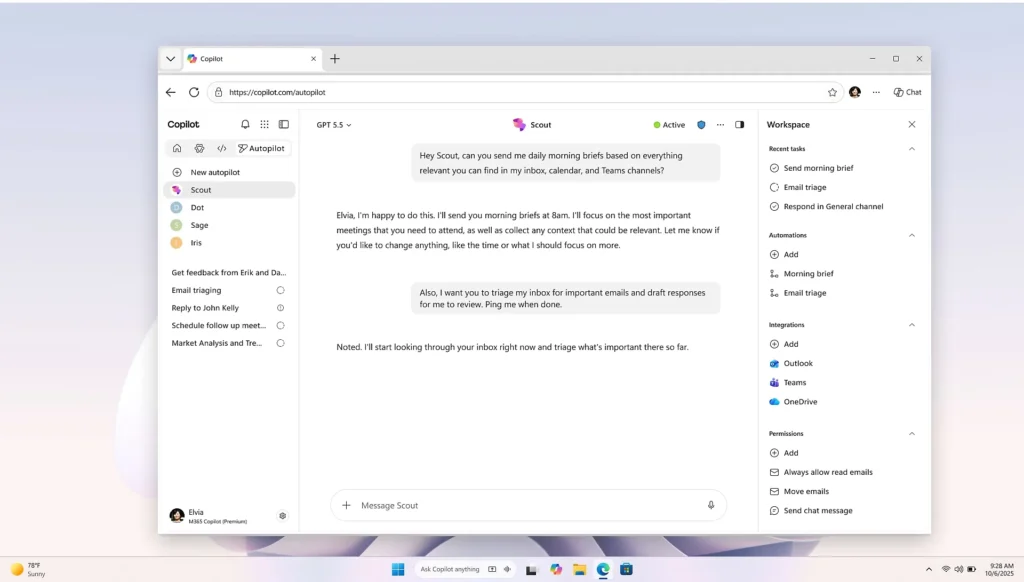
Task: Open the browser tab list dropdown
Action: point(170,59)
